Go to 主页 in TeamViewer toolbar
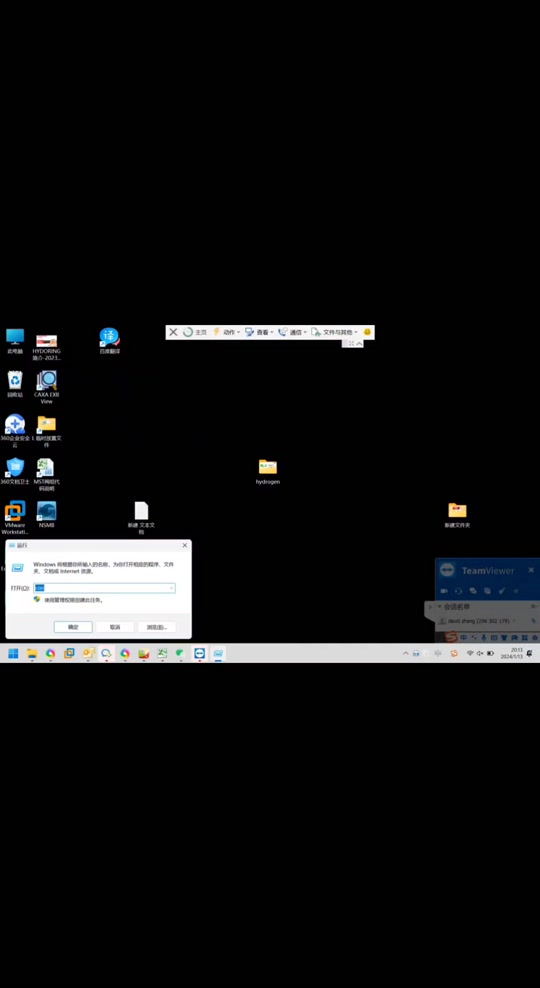Screen dimensions: 540x988 (x=195, y=332)
